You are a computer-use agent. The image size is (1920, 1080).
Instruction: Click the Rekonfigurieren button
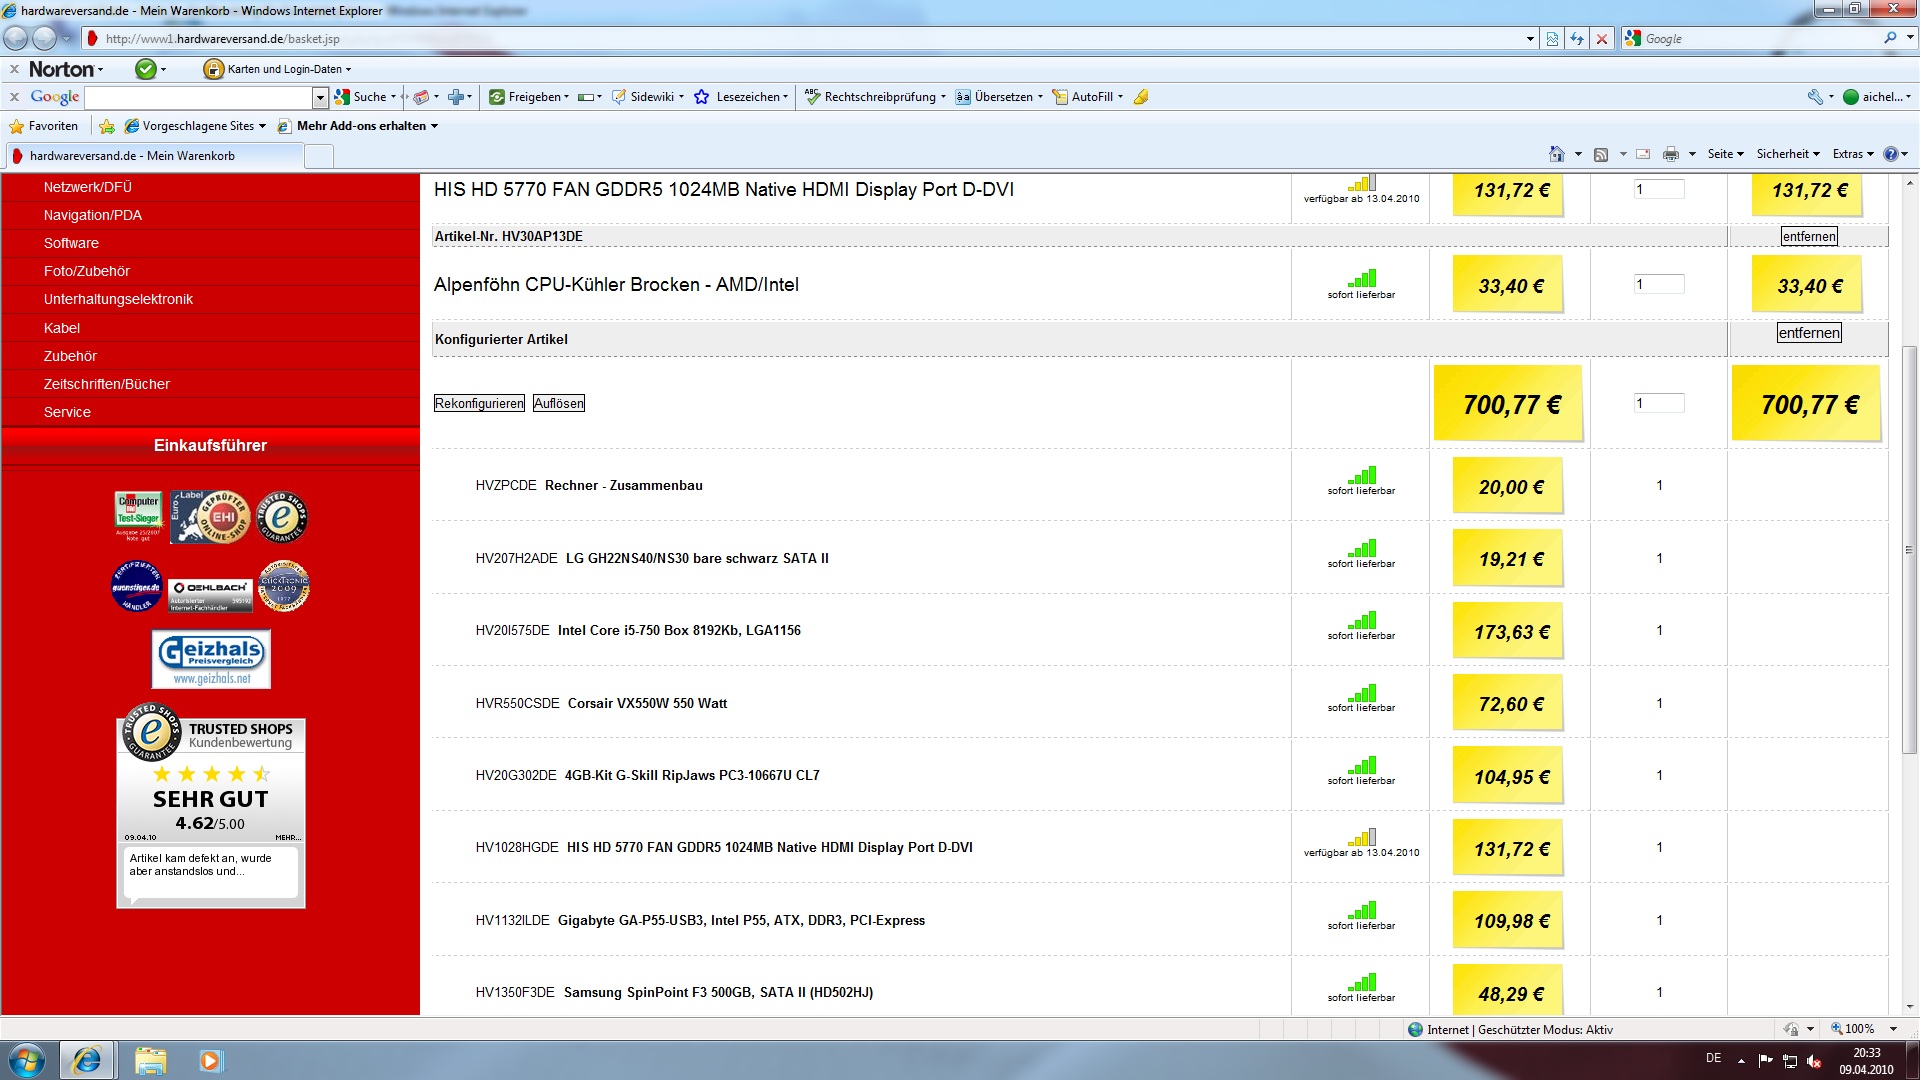tap(479, 403)
